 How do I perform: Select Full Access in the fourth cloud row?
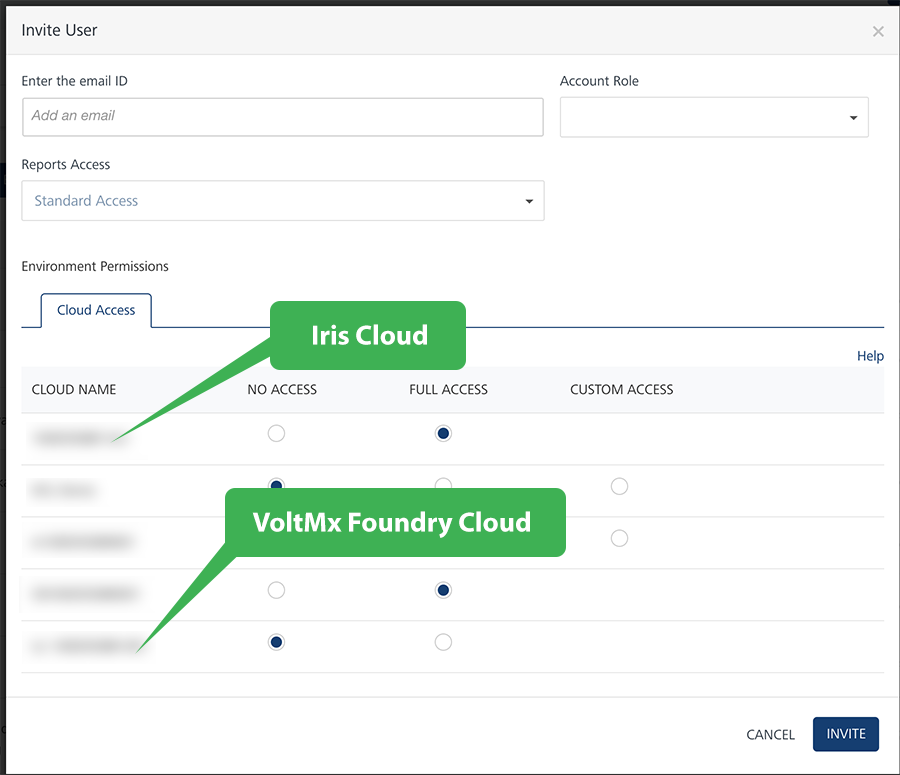(444, 590)
